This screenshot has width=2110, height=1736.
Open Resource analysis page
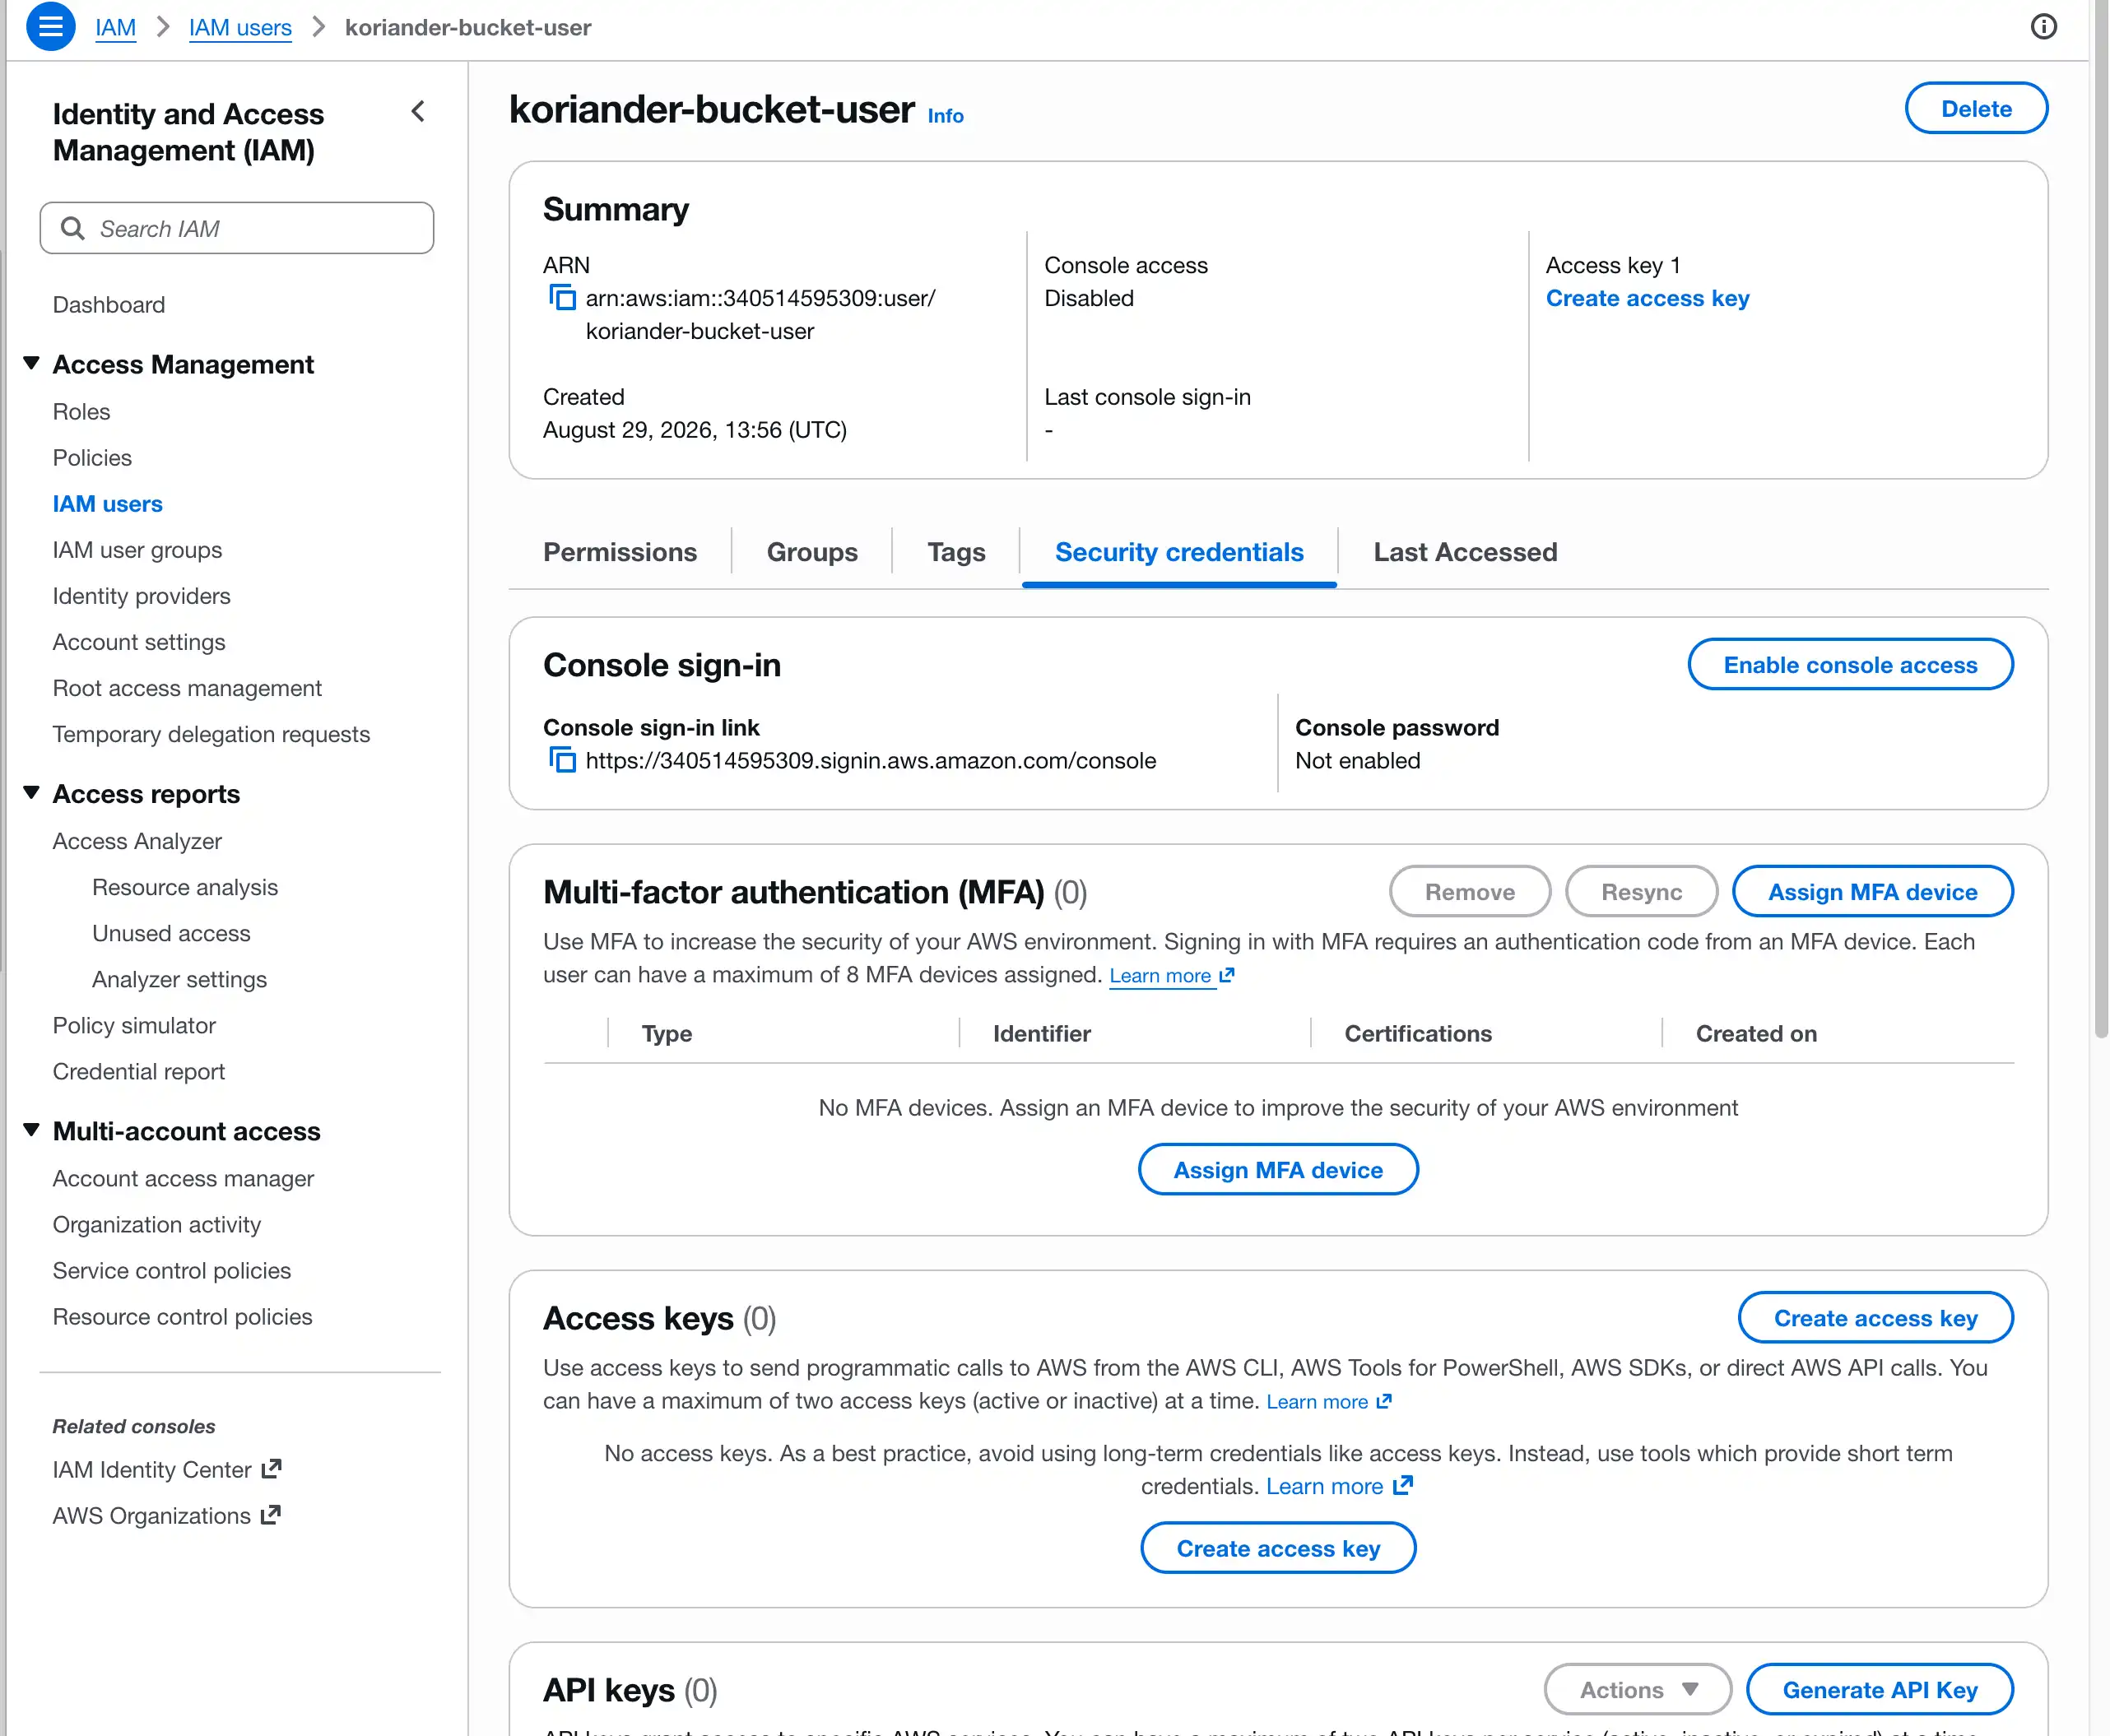click(x=185, y=886)
